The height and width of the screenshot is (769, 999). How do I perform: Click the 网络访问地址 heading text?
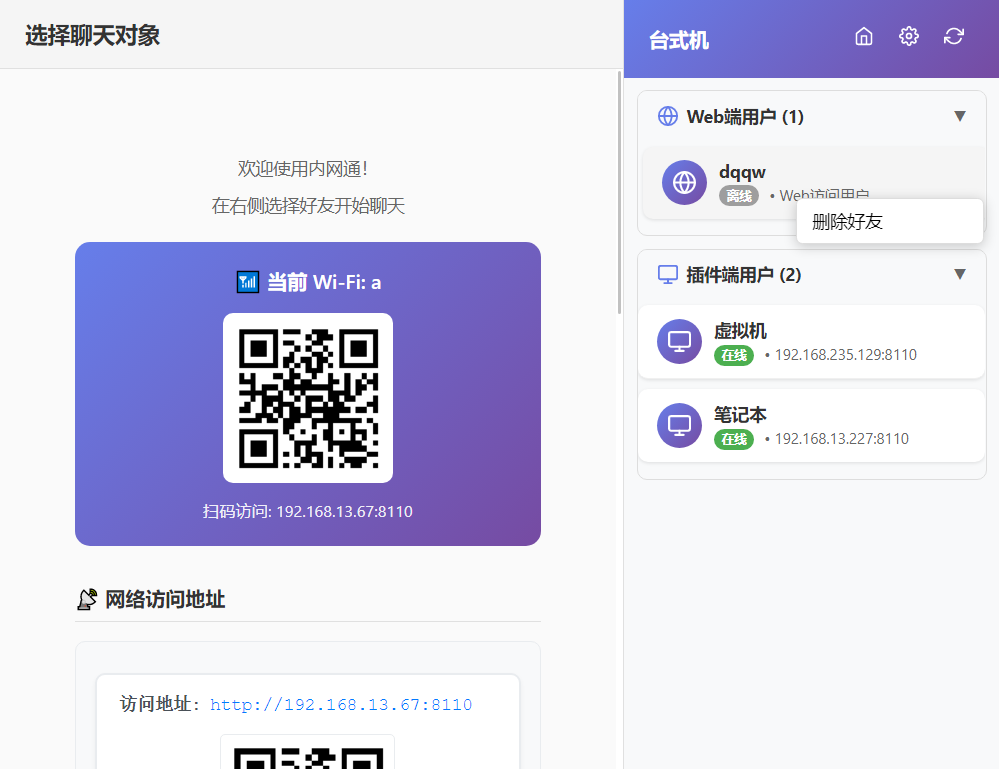[164, 600]
